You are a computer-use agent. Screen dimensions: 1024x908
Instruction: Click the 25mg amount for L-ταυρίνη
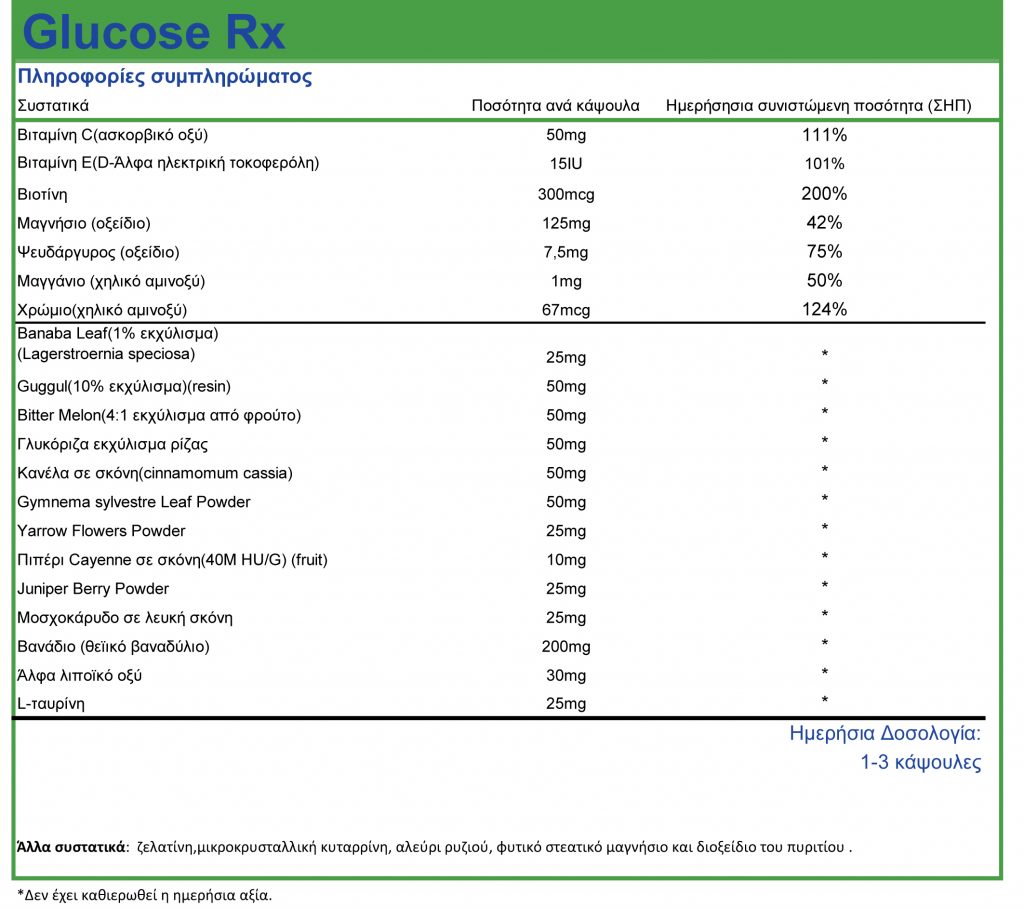pyautogui.click(x=566, y=704)
